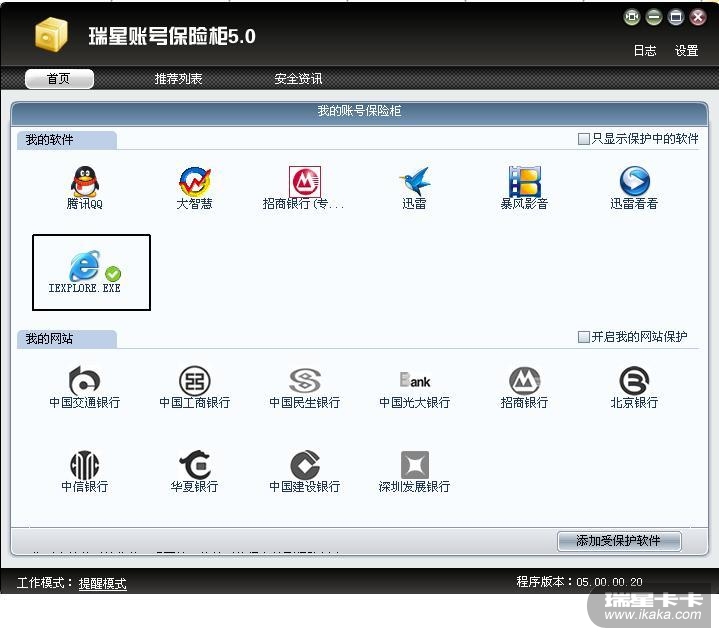Switch to the 安全资讯 tab
The image size is (719, 635).
(x=298, y=79)
